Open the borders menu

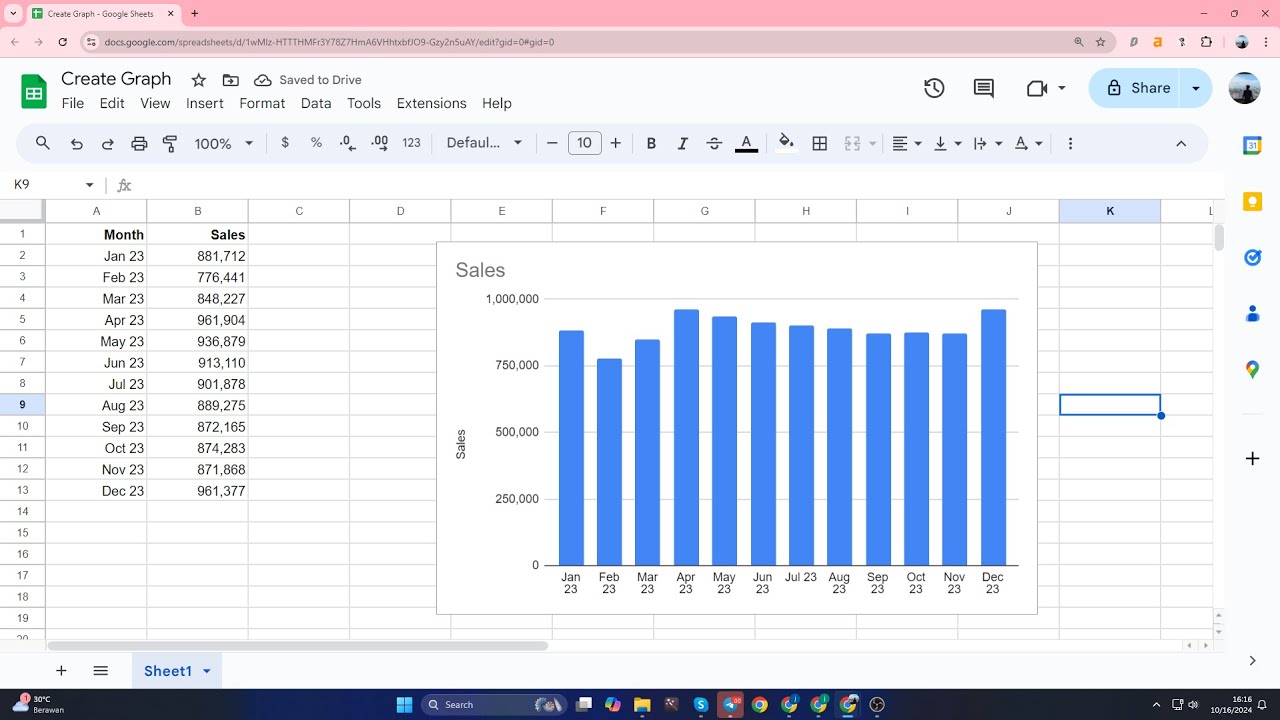click(x=820, y=143)
